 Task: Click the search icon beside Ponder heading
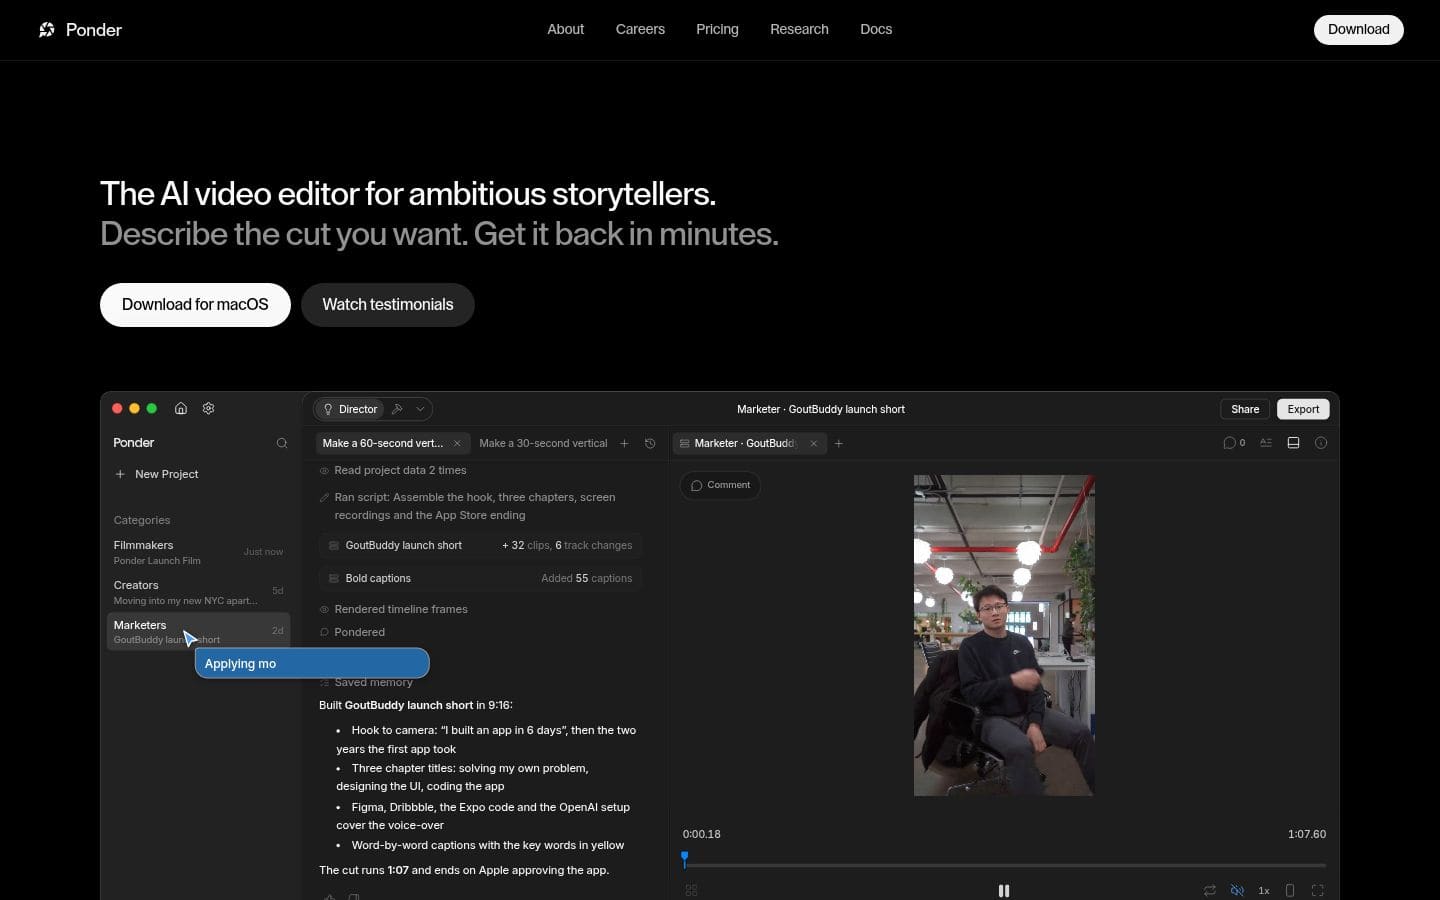pyautogui.click(x=282, y=443)
